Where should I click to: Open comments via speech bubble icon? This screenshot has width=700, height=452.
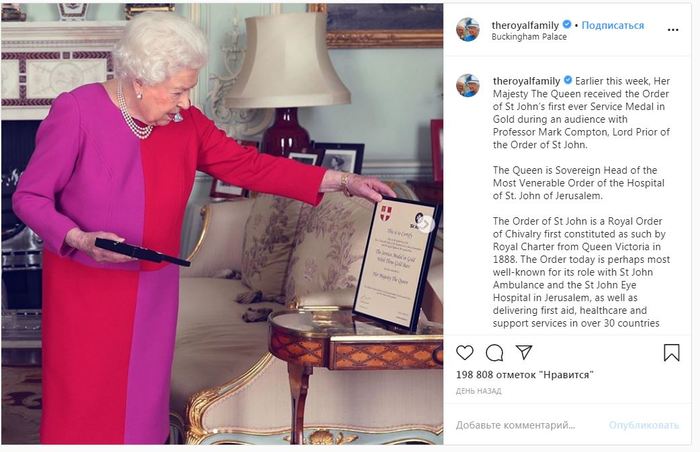point(494,353)
